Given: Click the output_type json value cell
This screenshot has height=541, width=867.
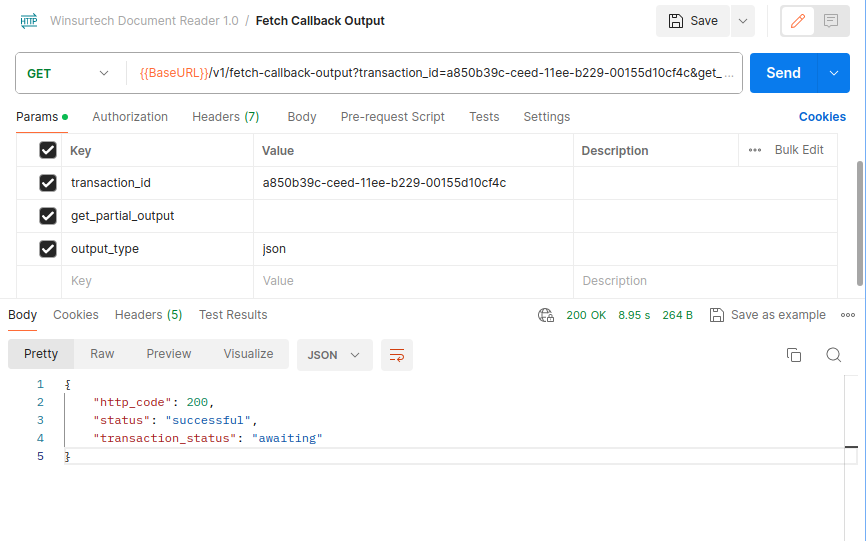Looking at the screenshot, I should [413, 248].
